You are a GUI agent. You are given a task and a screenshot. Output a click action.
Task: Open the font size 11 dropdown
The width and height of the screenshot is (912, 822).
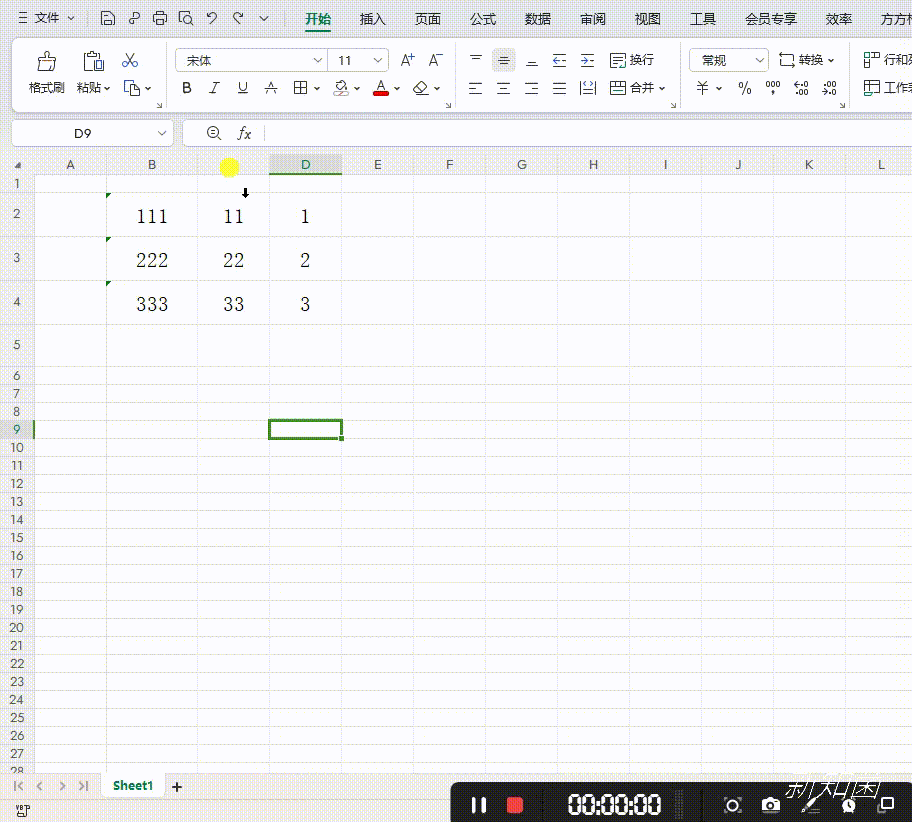[377, 60]
